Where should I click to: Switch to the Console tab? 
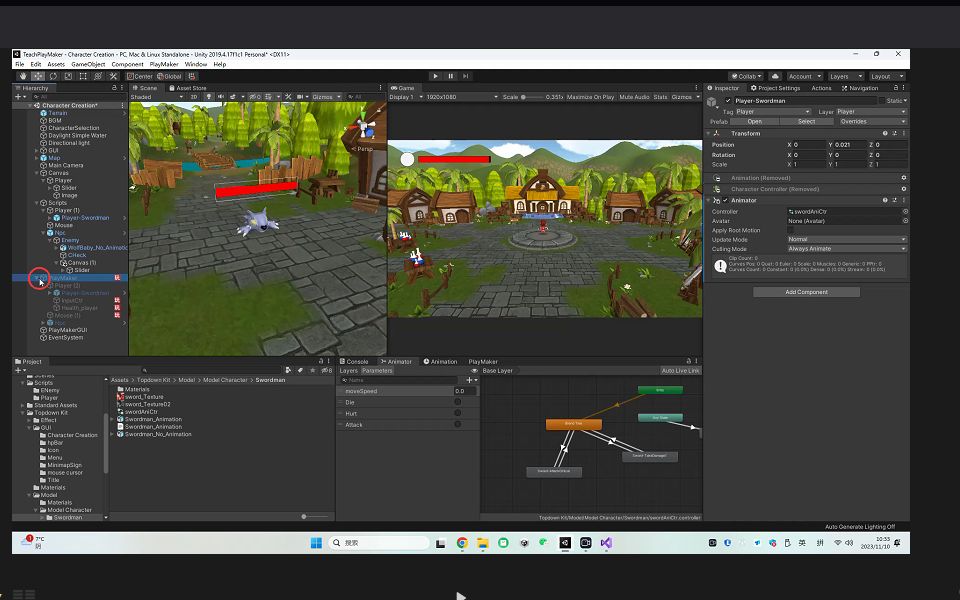[x=354, y=361]
